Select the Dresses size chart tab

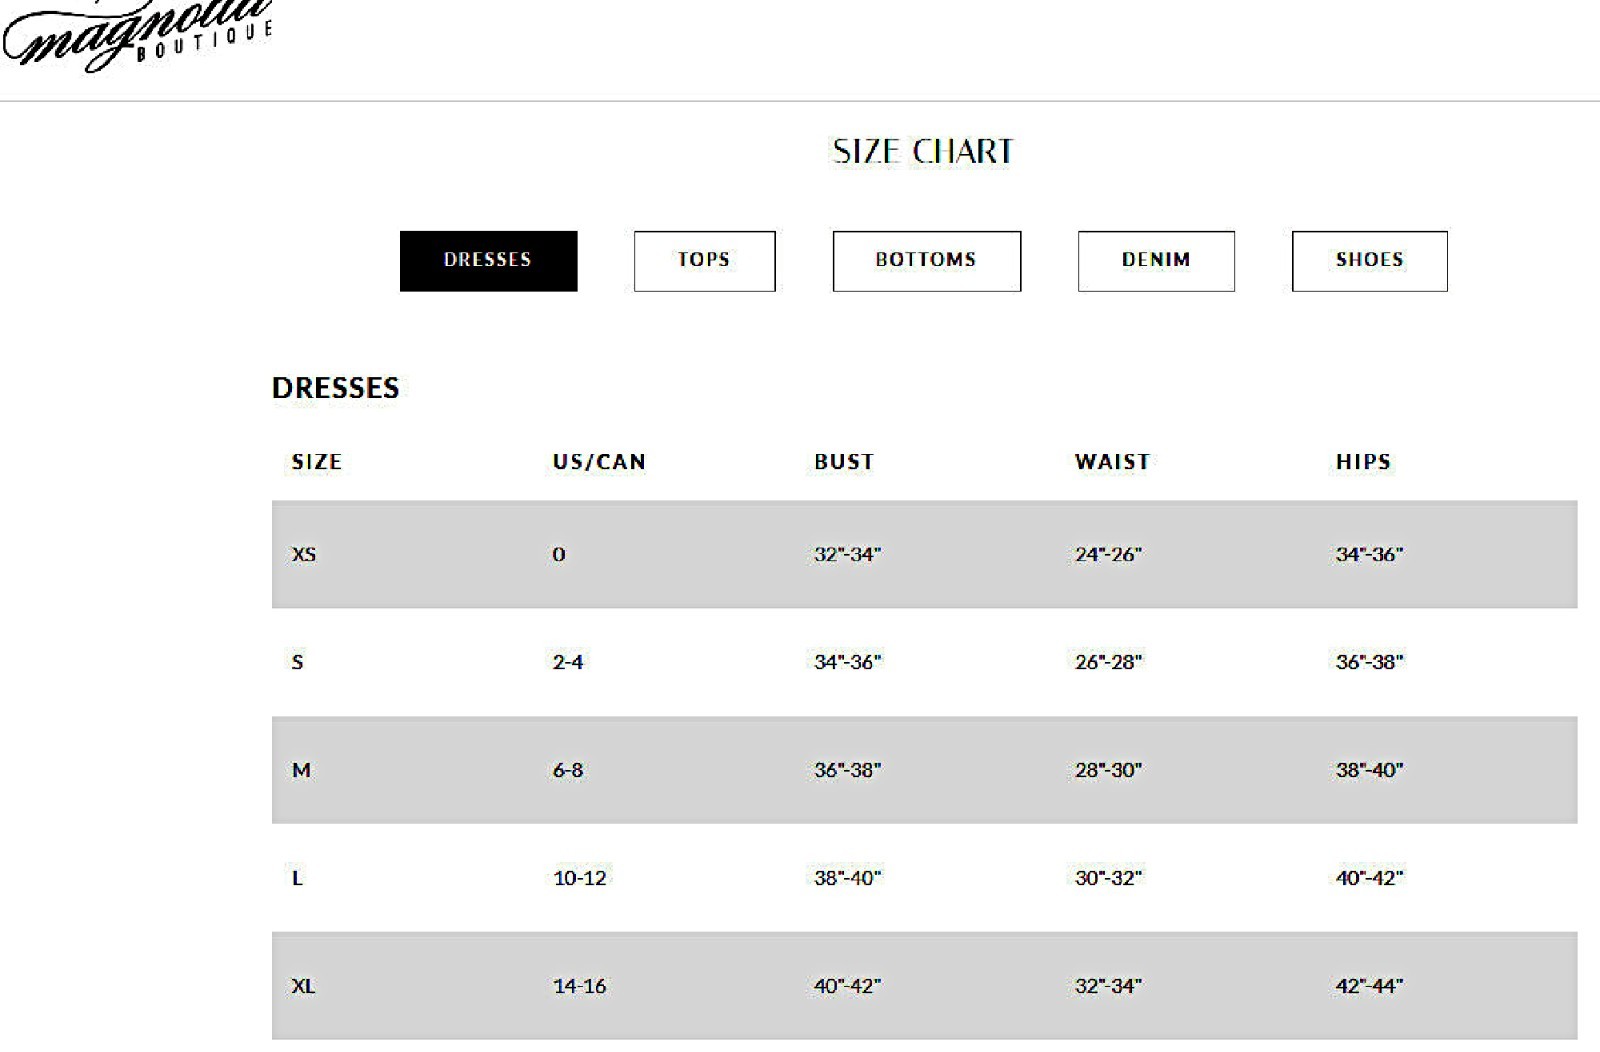coord(488,261)
